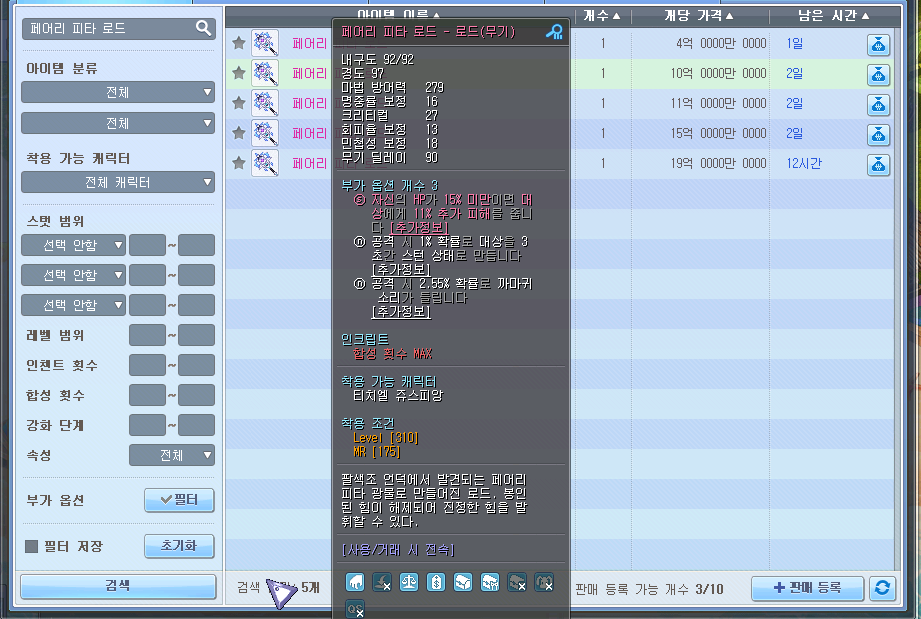
Task: Open the first 전체 dropdown under 아이템 분류
Action: click(118, 92)
